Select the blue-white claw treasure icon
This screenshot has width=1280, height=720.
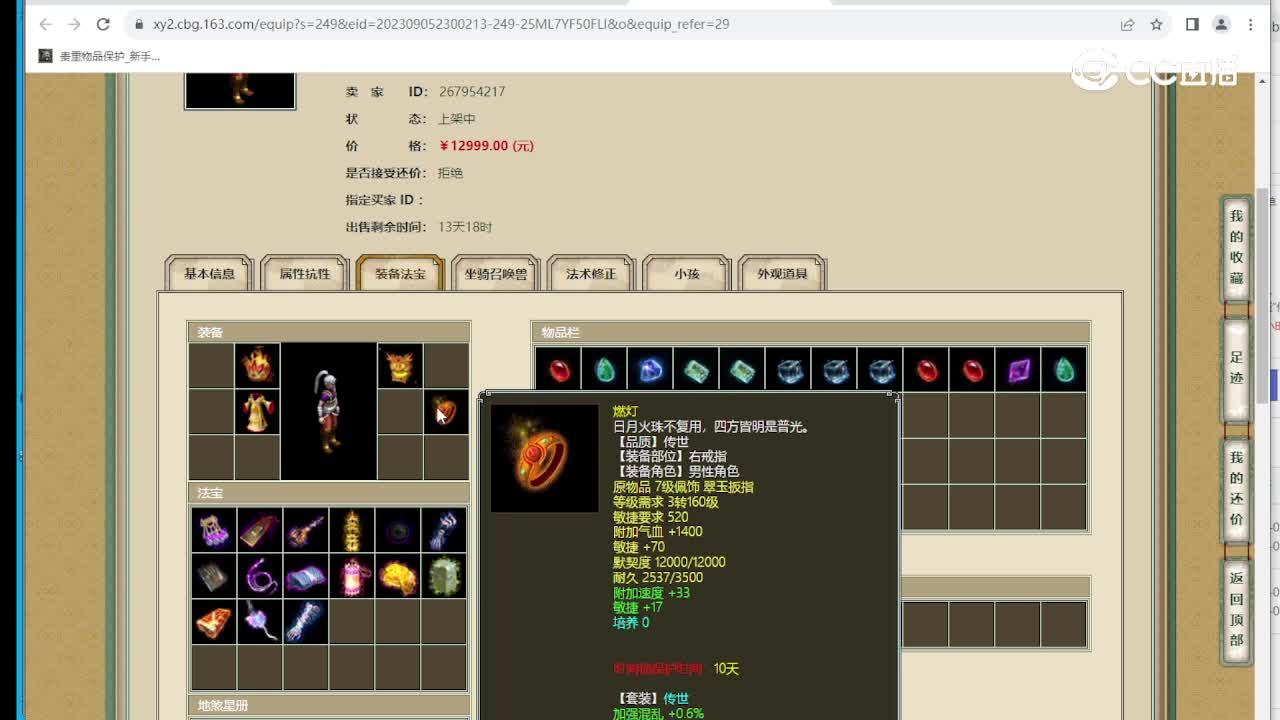[x=443, y=530]
